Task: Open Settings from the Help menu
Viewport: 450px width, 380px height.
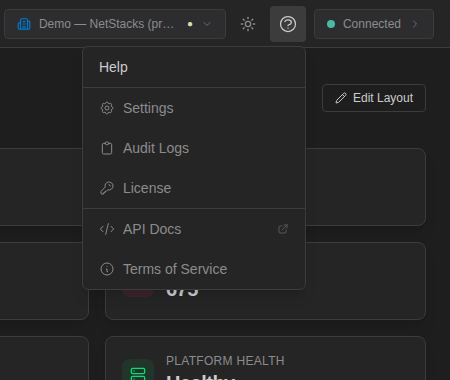Action: pos(194,108)
